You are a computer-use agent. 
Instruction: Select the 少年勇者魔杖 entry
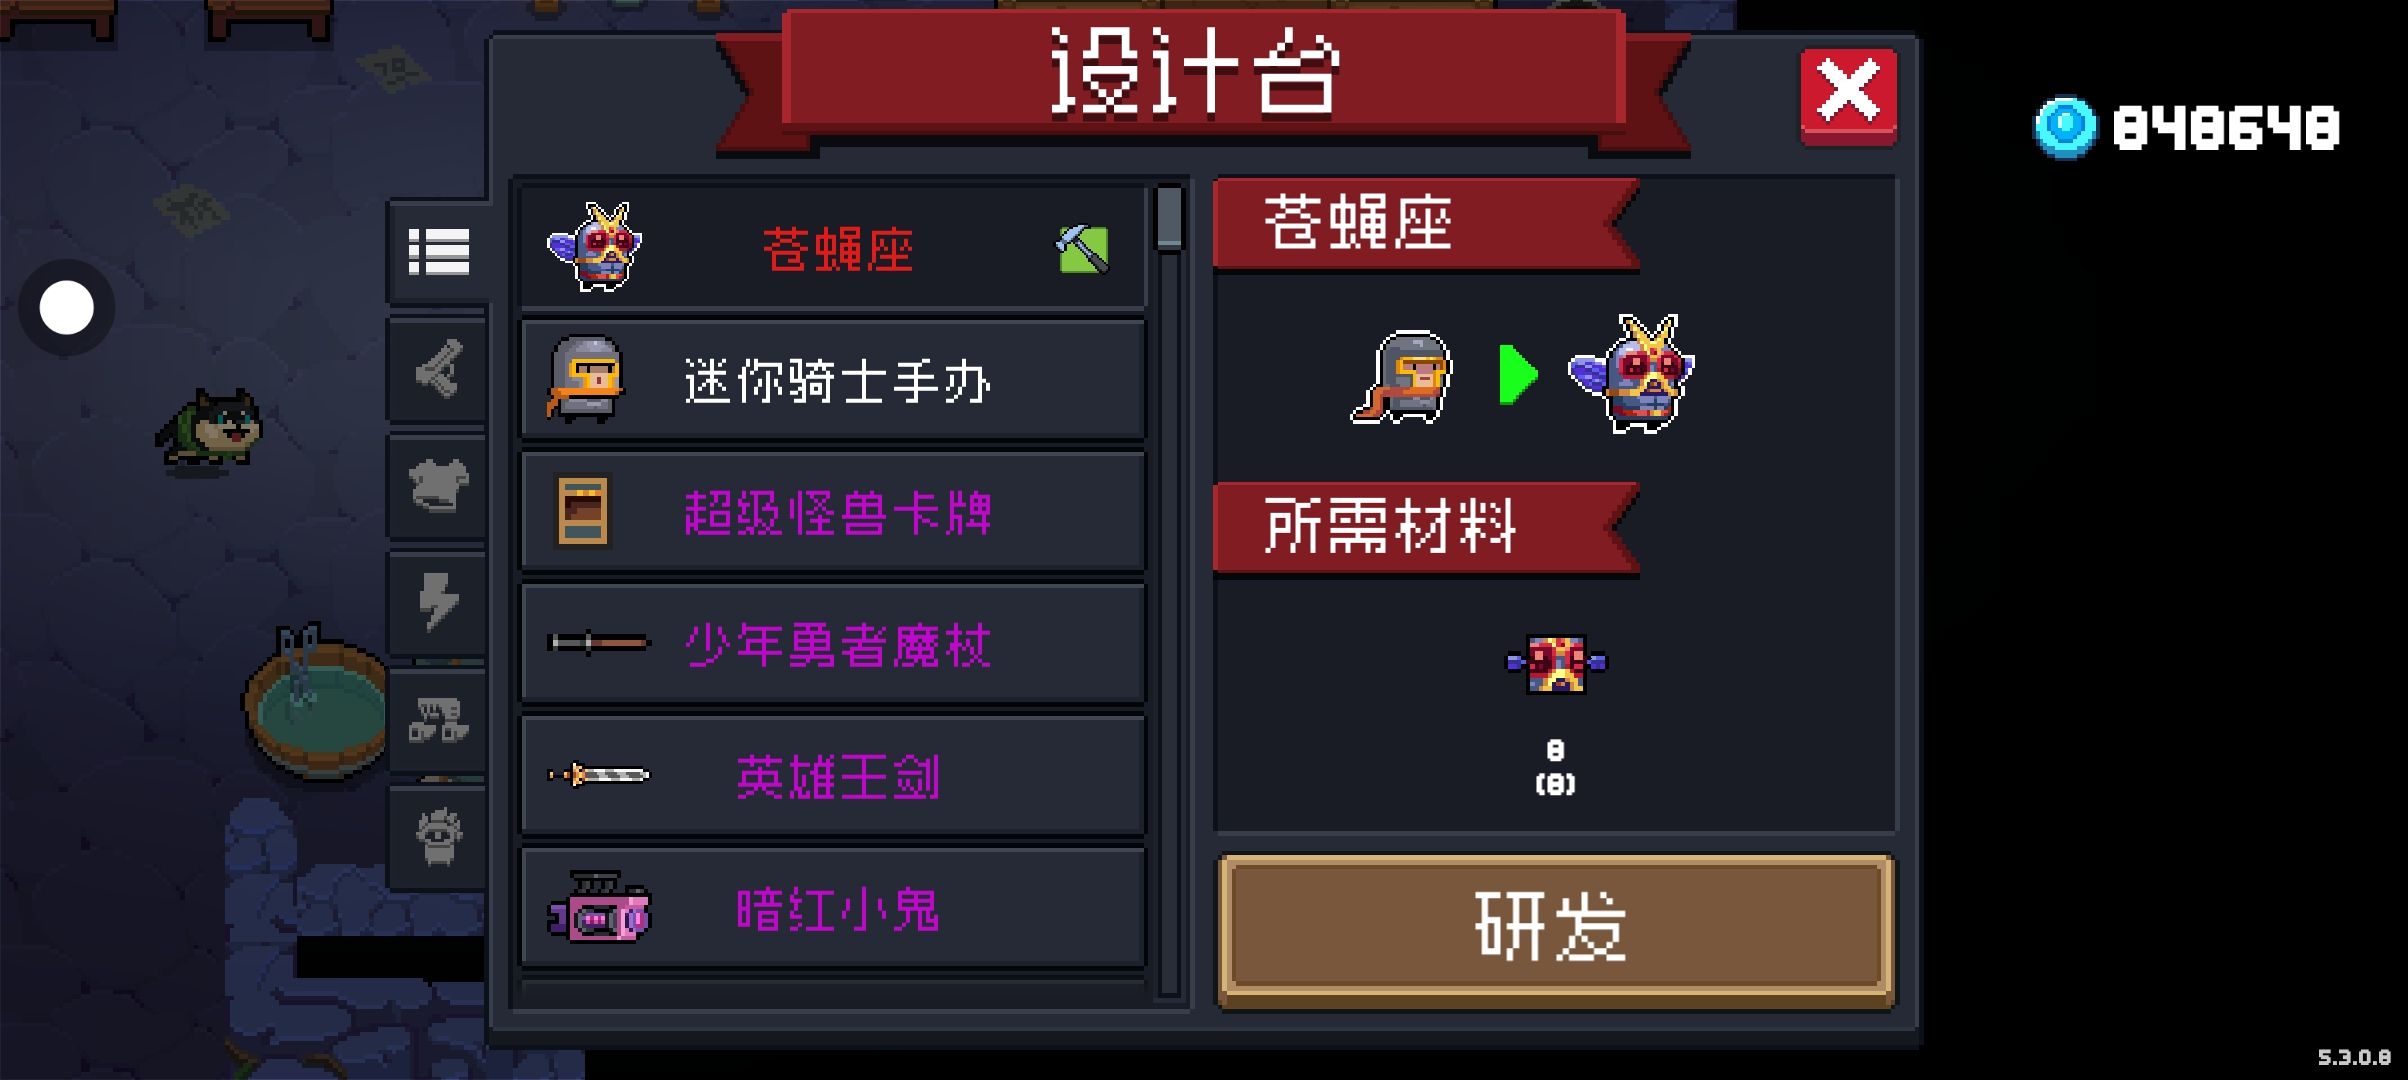[x=833, y=644]
